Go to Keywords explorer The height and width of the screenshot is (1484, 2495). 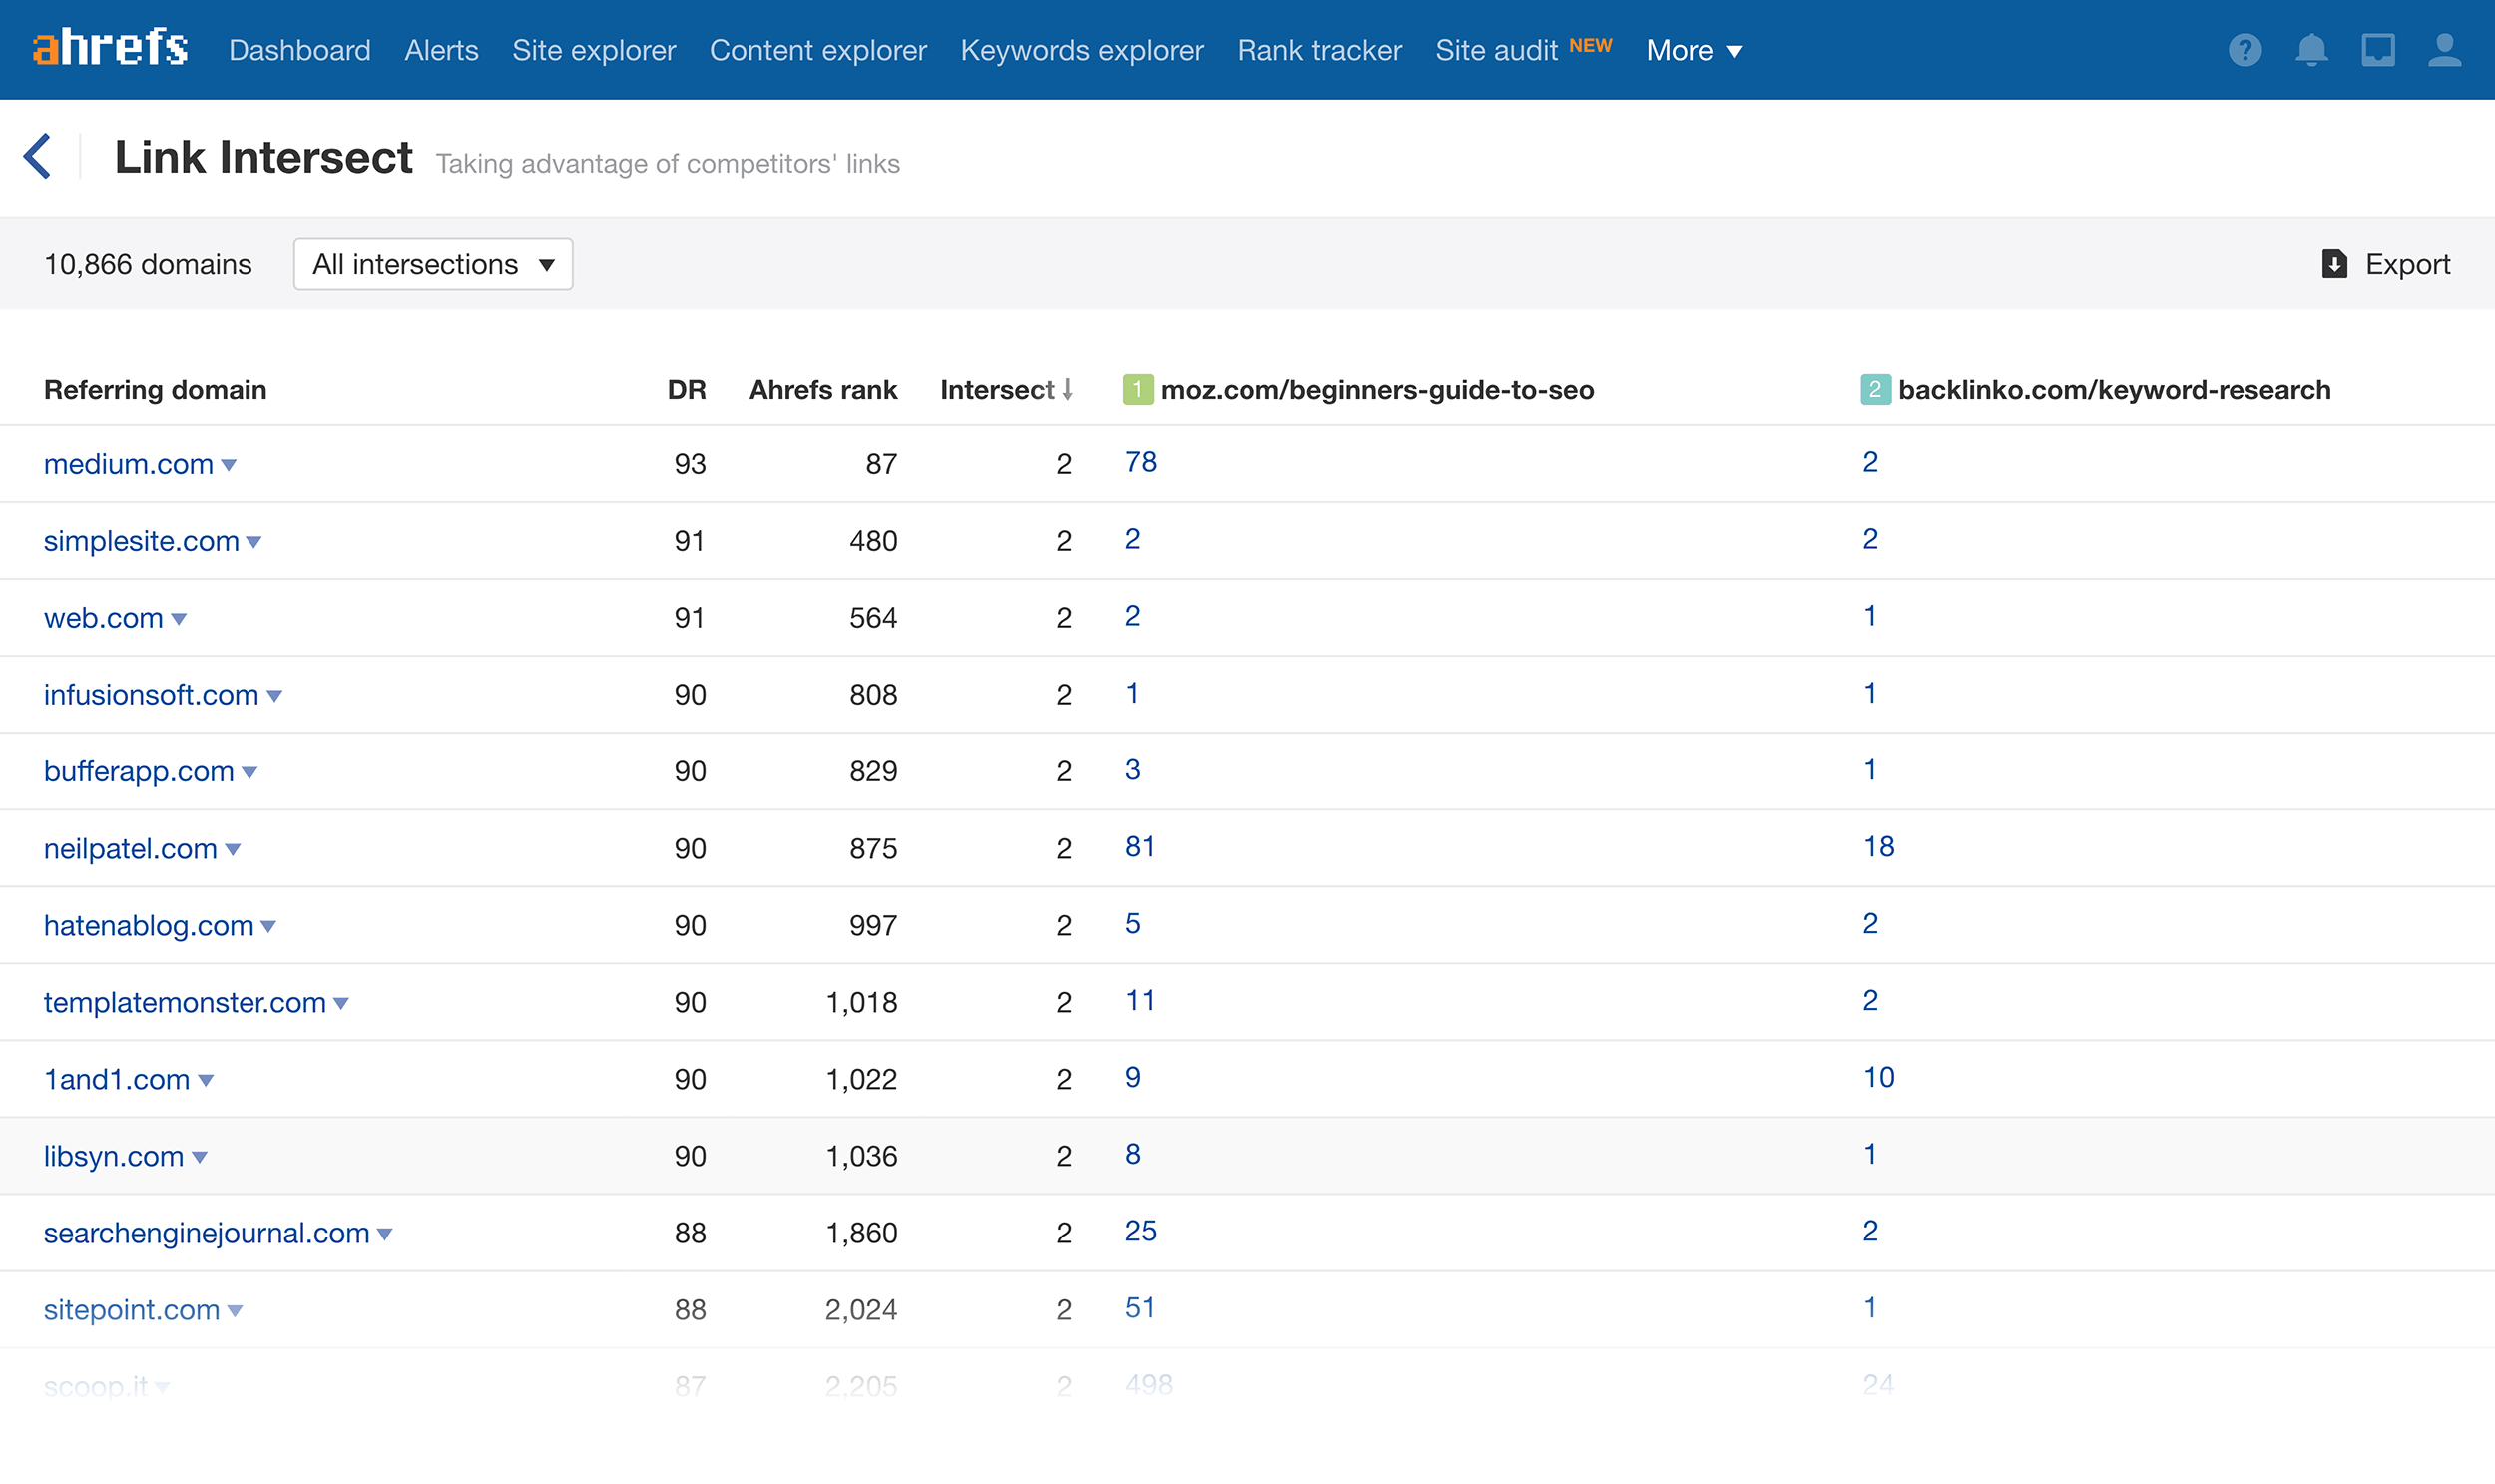(1081, 50)
